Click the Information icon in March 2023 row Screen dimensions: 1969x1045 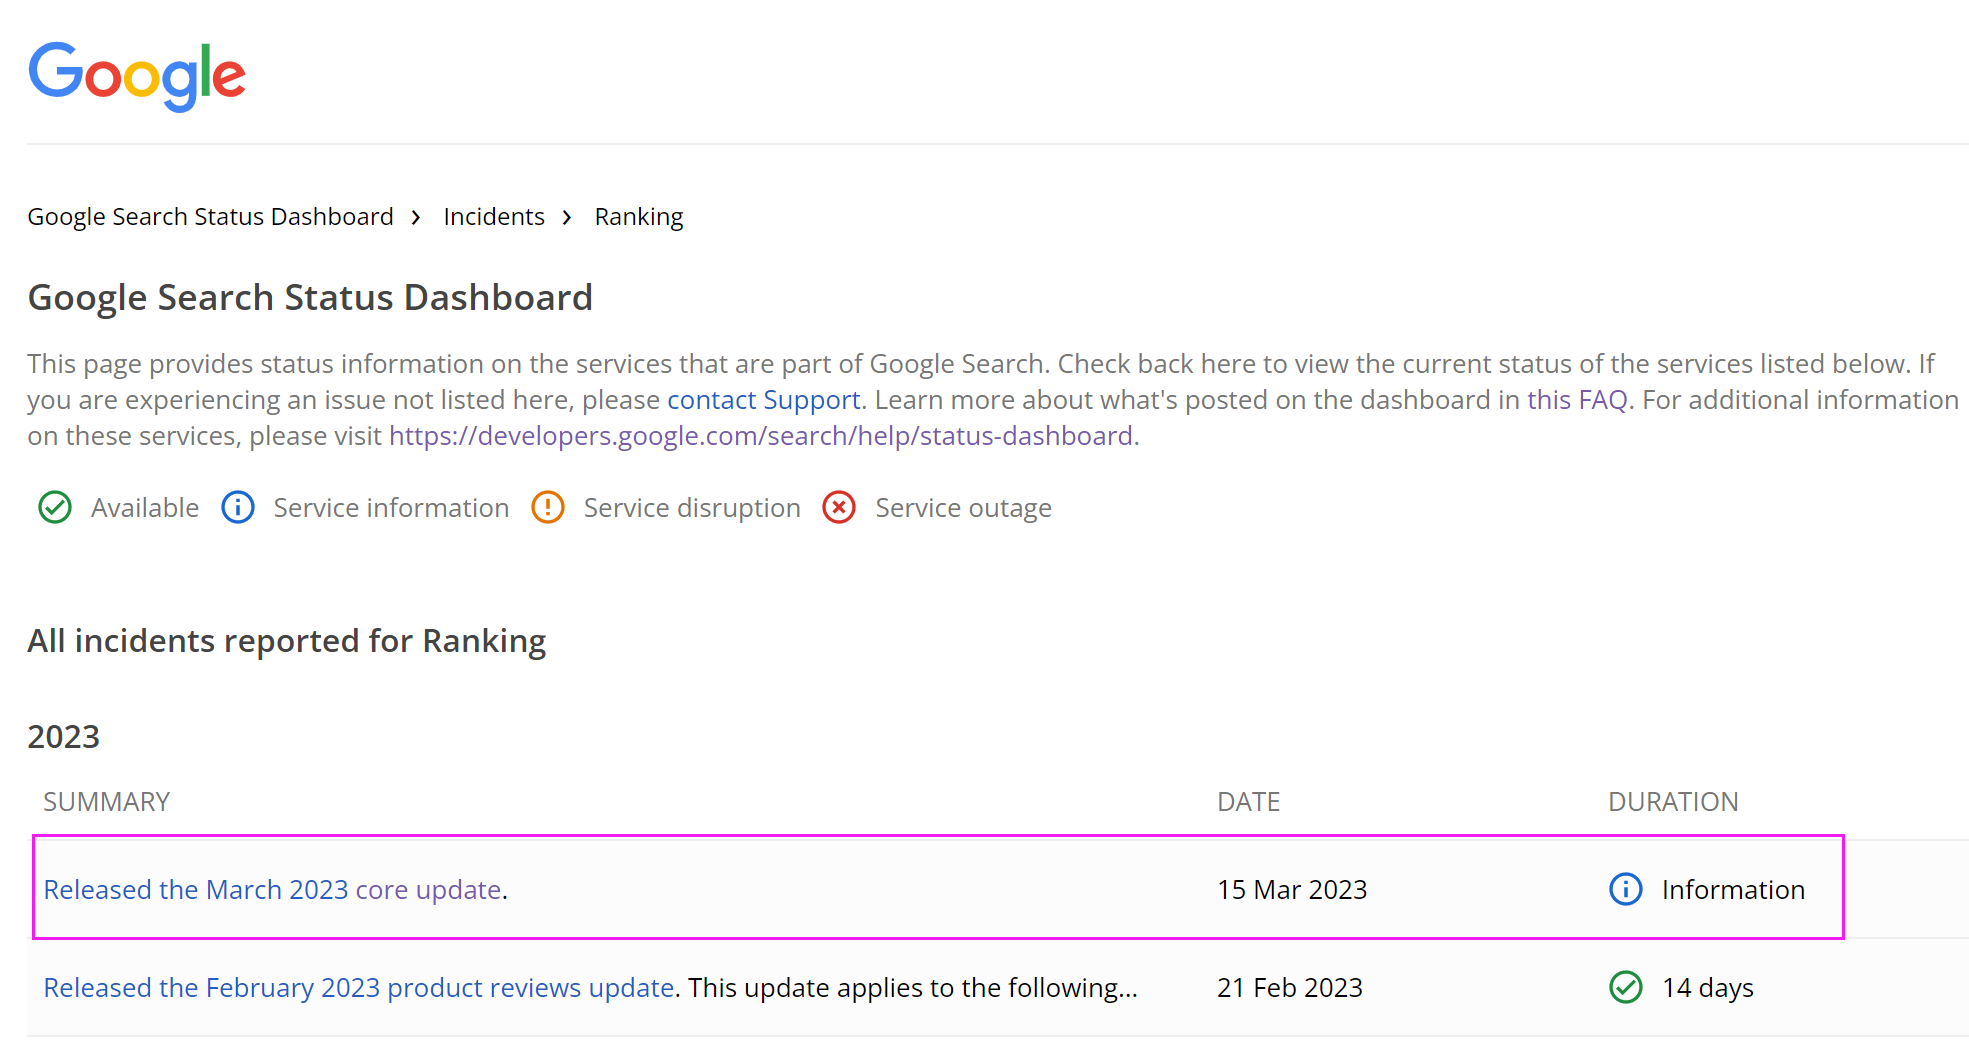click(1625, 889)
